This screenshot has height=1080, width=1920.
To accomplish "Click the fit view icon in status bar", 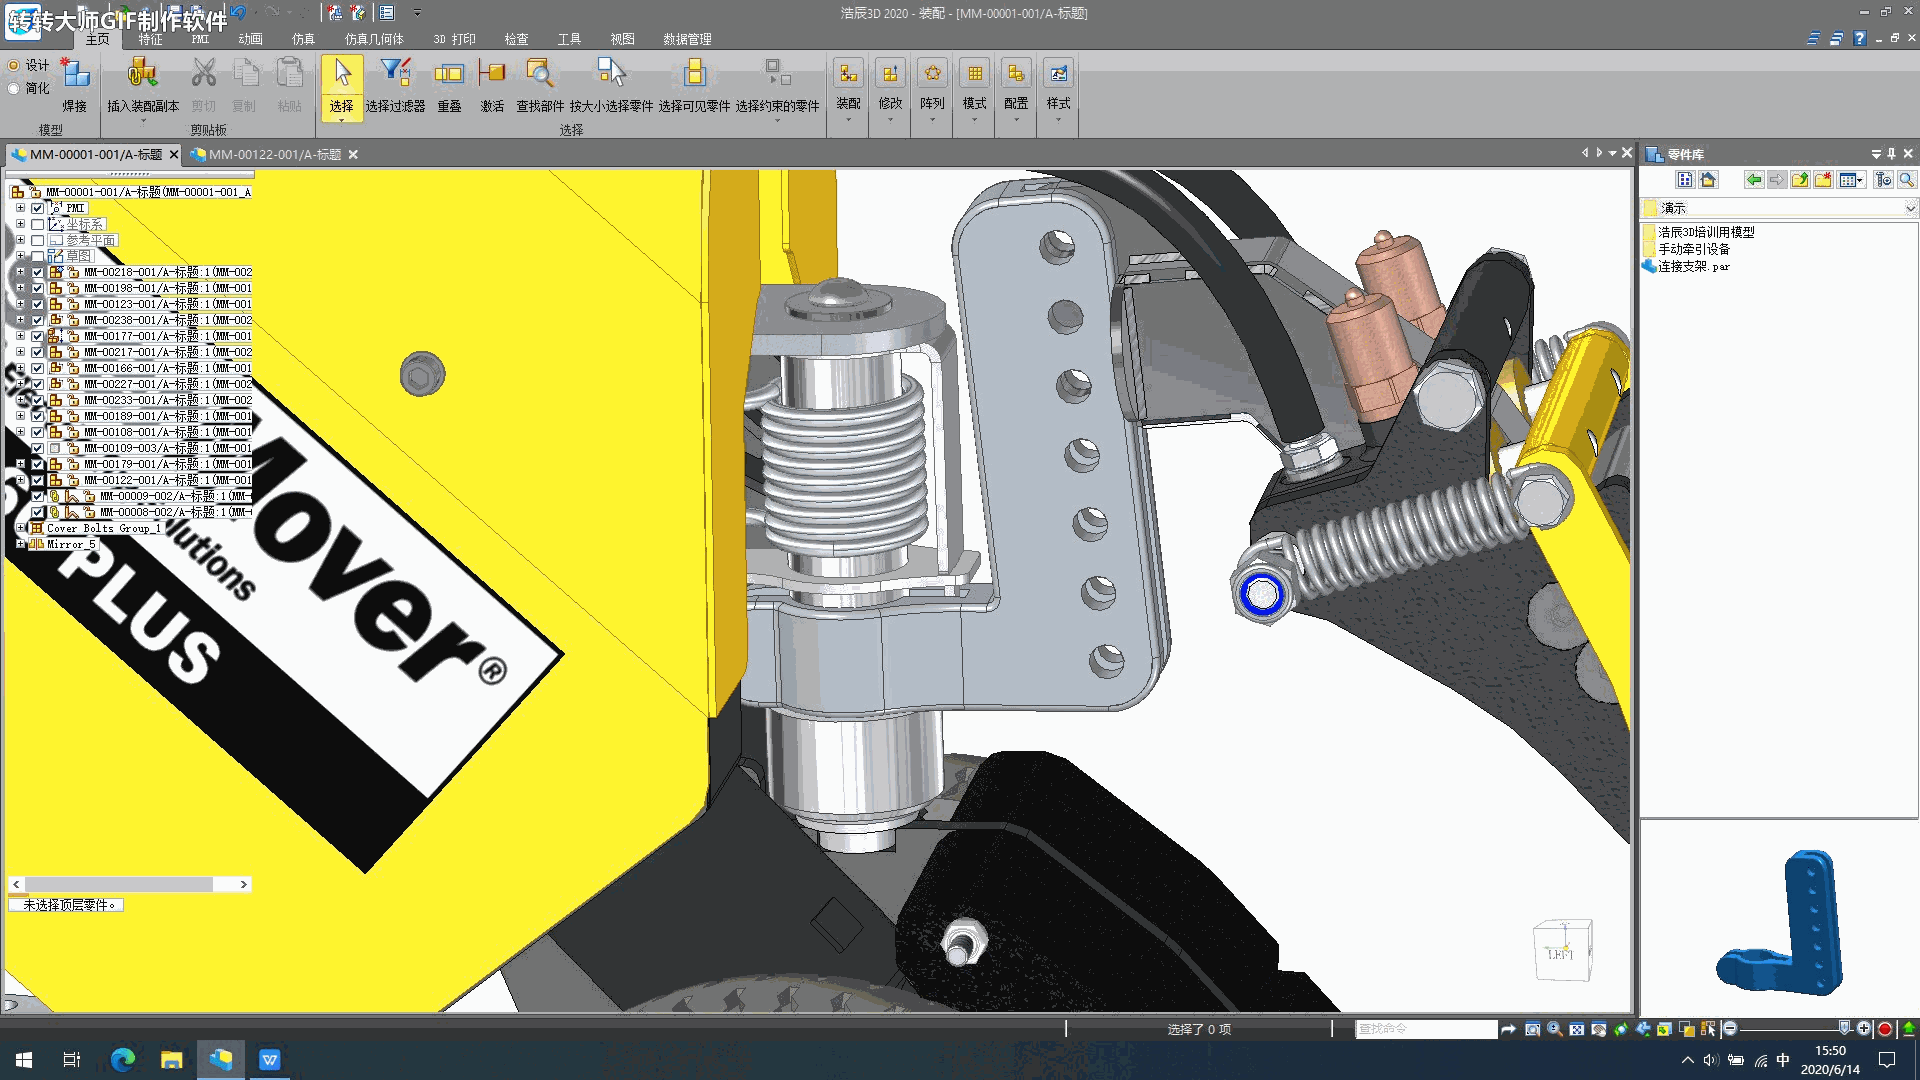I will 1576,1029.
